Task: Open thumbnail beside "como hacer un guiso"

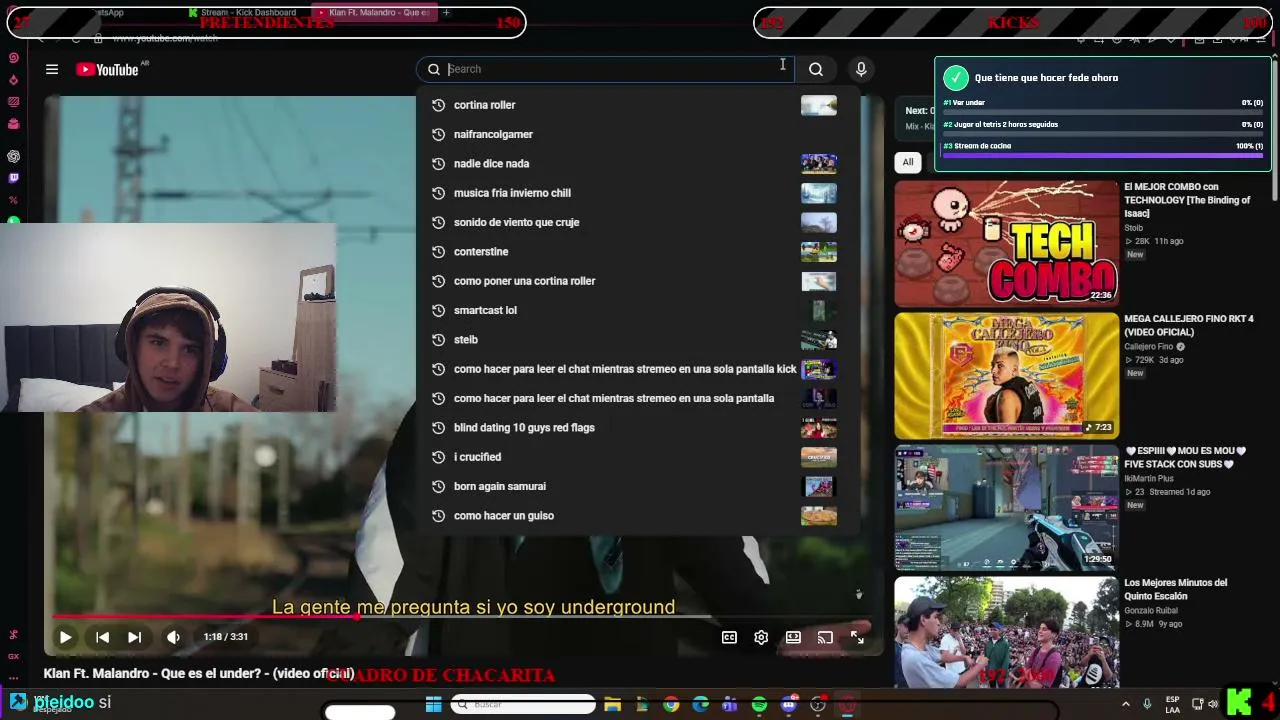Action: click(x=819, y=515)
